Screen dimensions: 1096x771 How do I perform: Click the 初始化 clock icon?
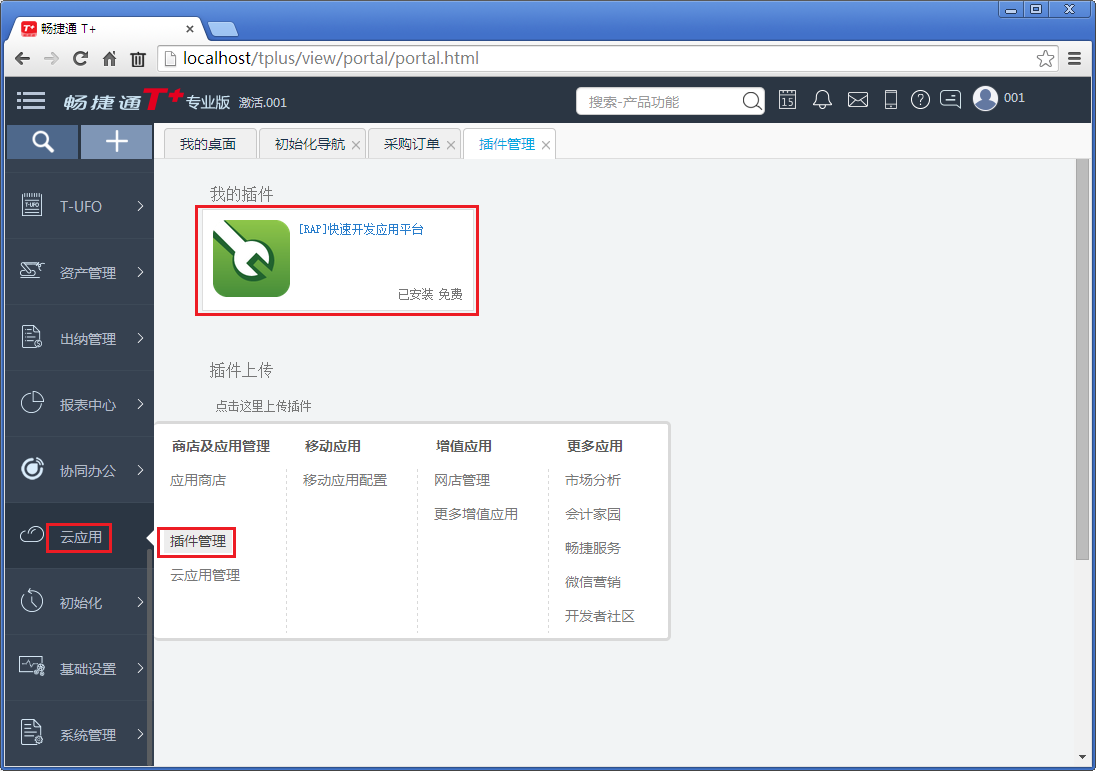(32, 600)
